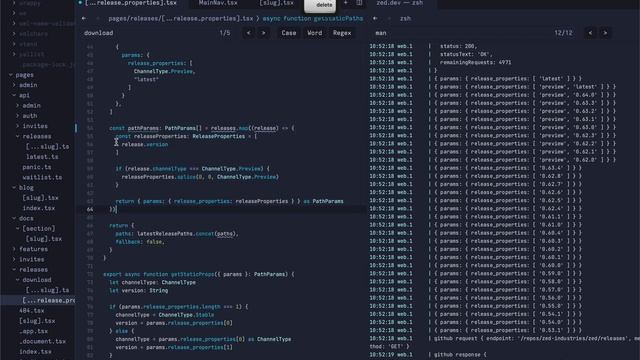Open index.tsx at the pages root
Image resolution: width=640 pixels, height=360 pixels.
36,351
